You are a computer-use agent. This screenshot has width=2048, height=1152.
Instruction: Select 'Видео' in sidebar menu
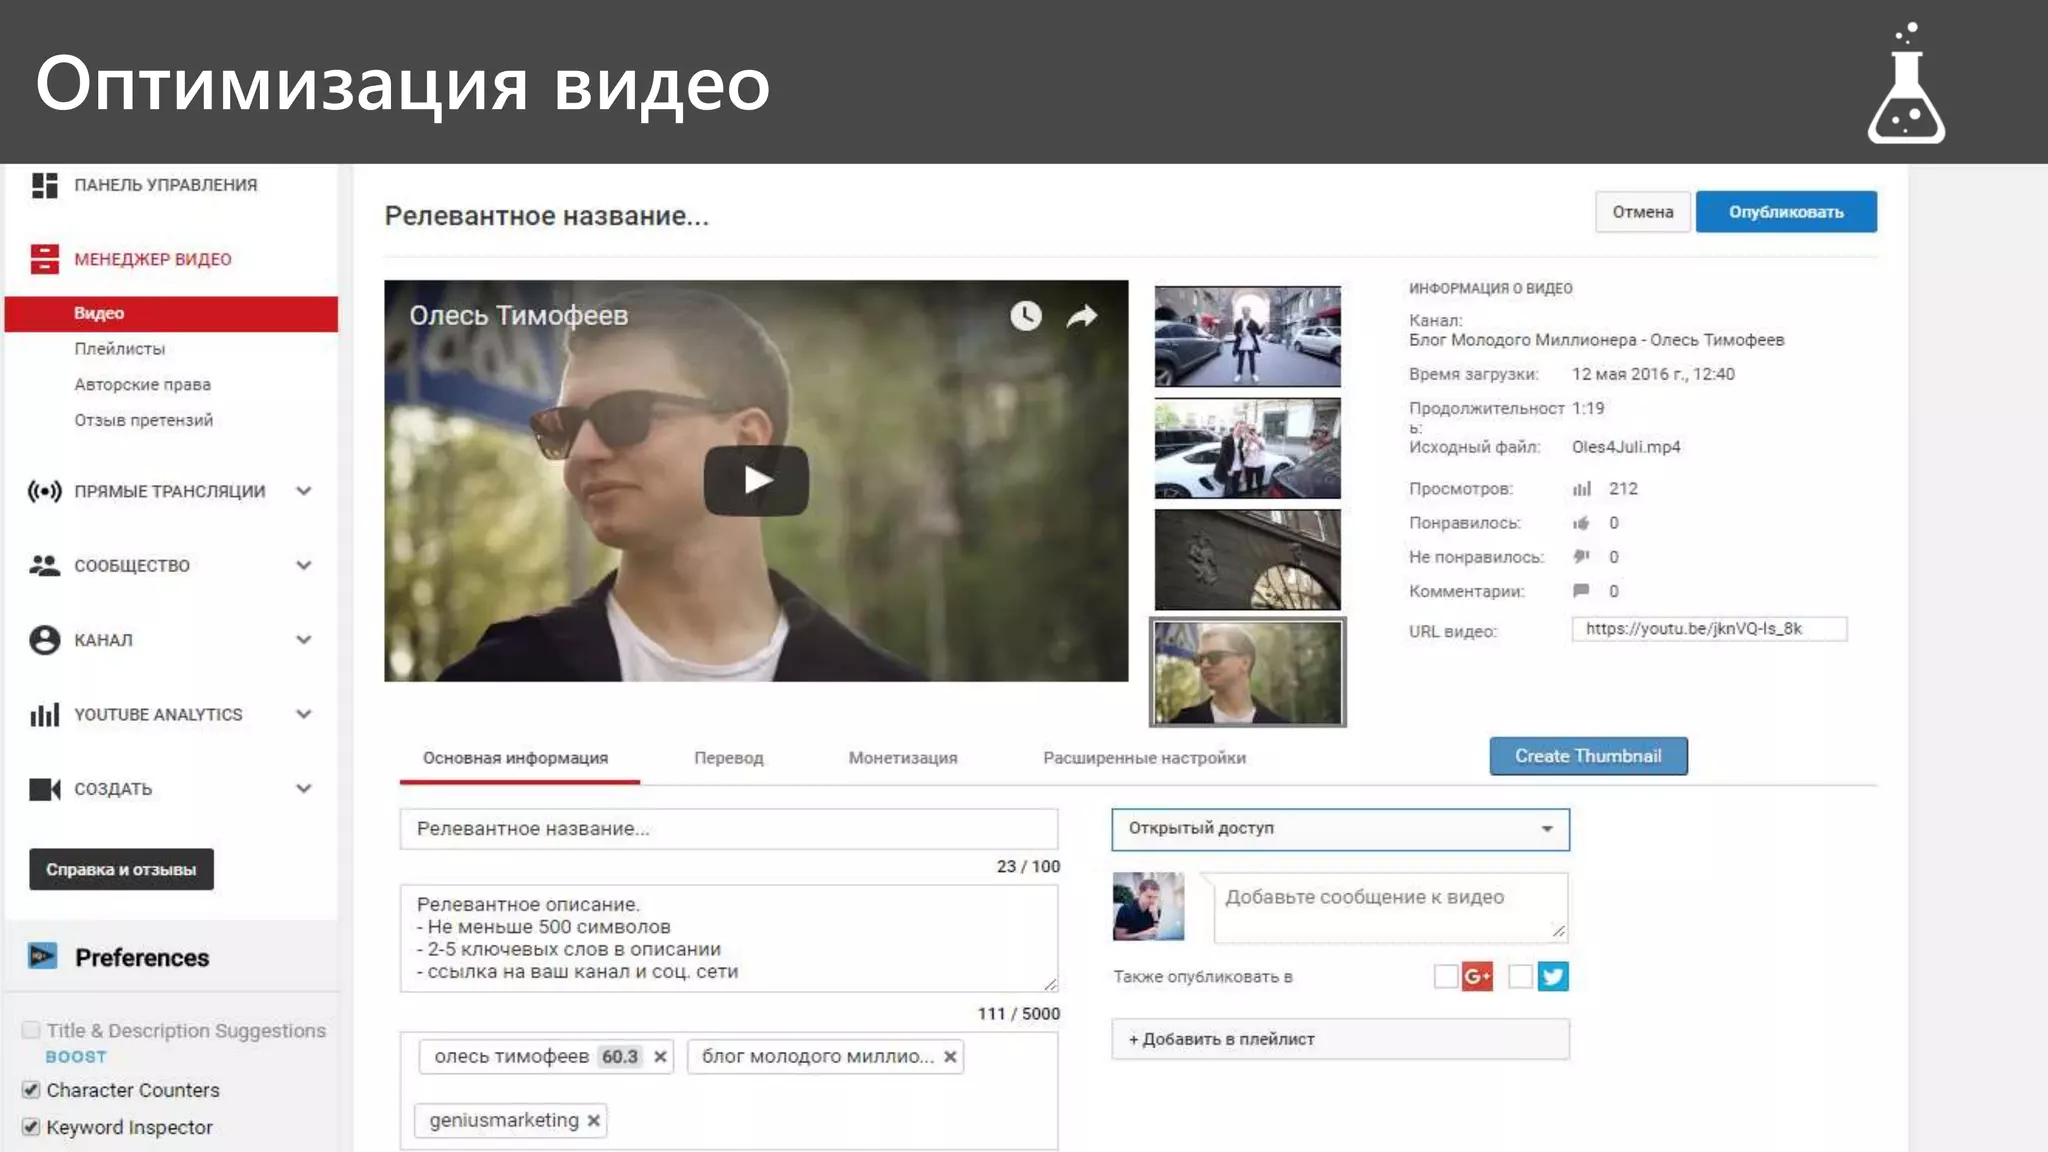pos(171,313)
